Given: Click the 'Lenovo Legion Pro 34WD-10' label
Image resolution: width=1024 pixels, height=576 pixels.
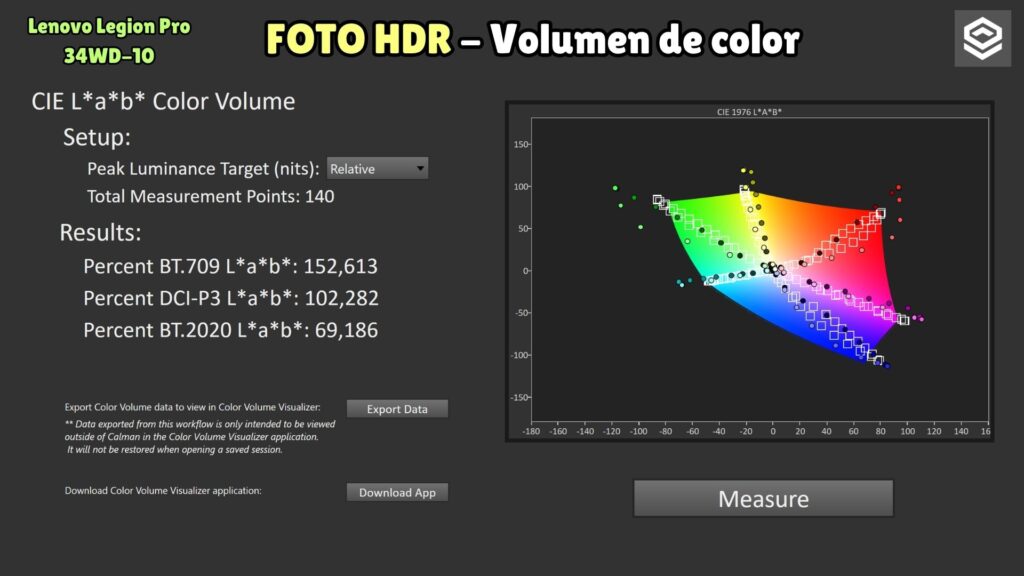Looking at the screenshot, I should 109,40.
